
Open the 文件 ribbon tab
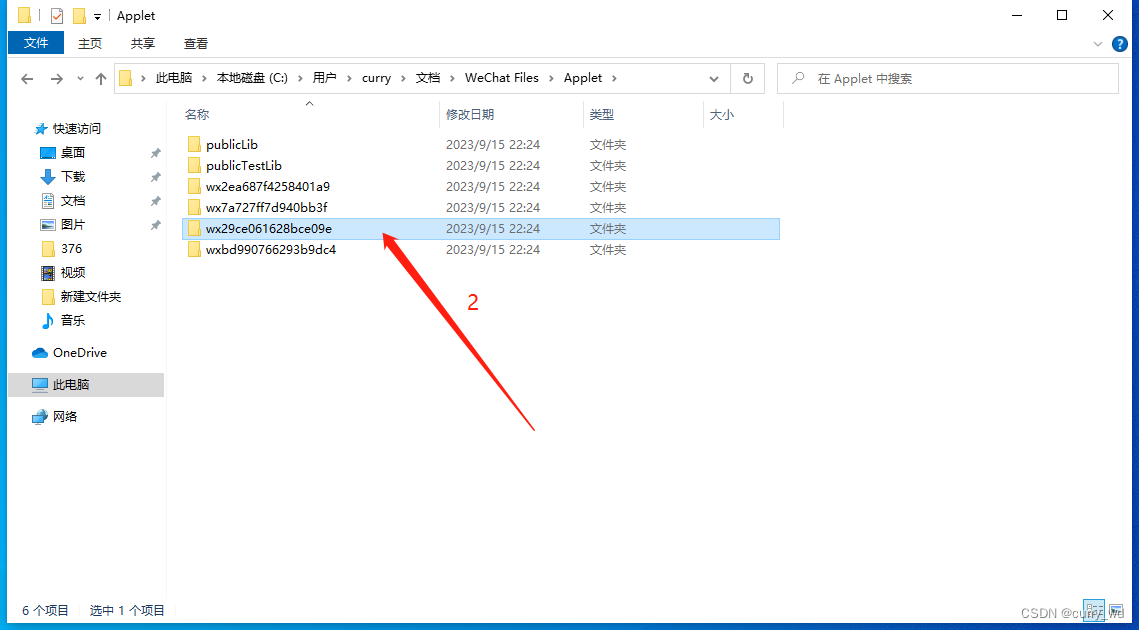coord(36,43)
